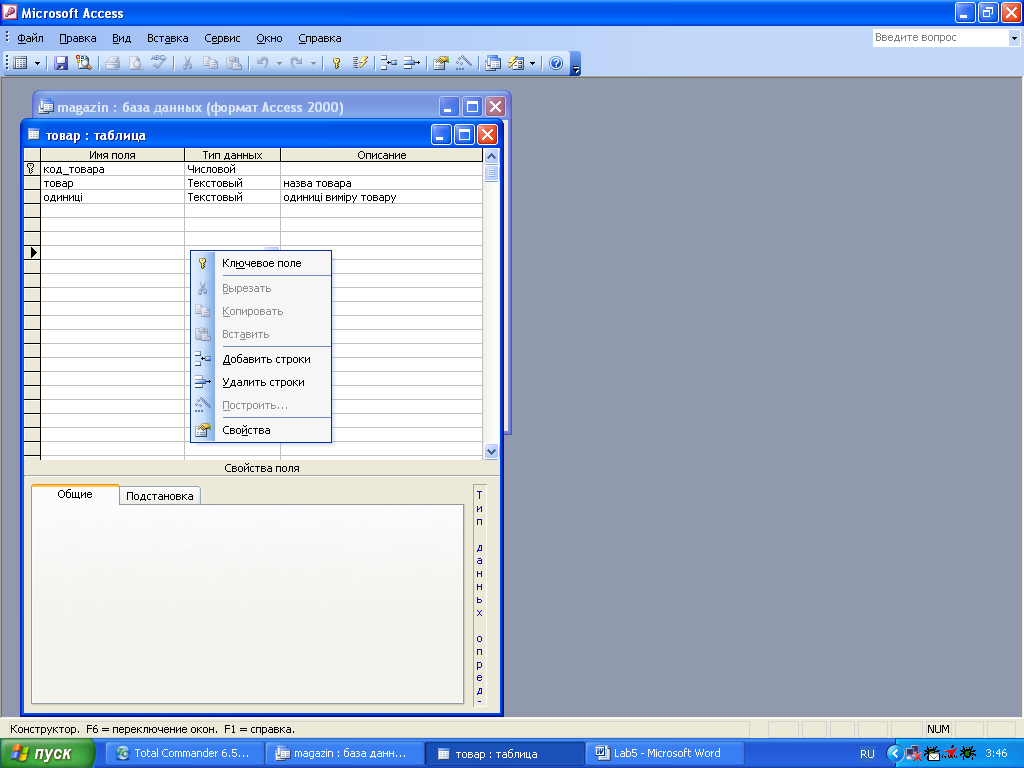Open the help question box dropdown arrow
The image size is (1024, 768).
(1014, 38)
